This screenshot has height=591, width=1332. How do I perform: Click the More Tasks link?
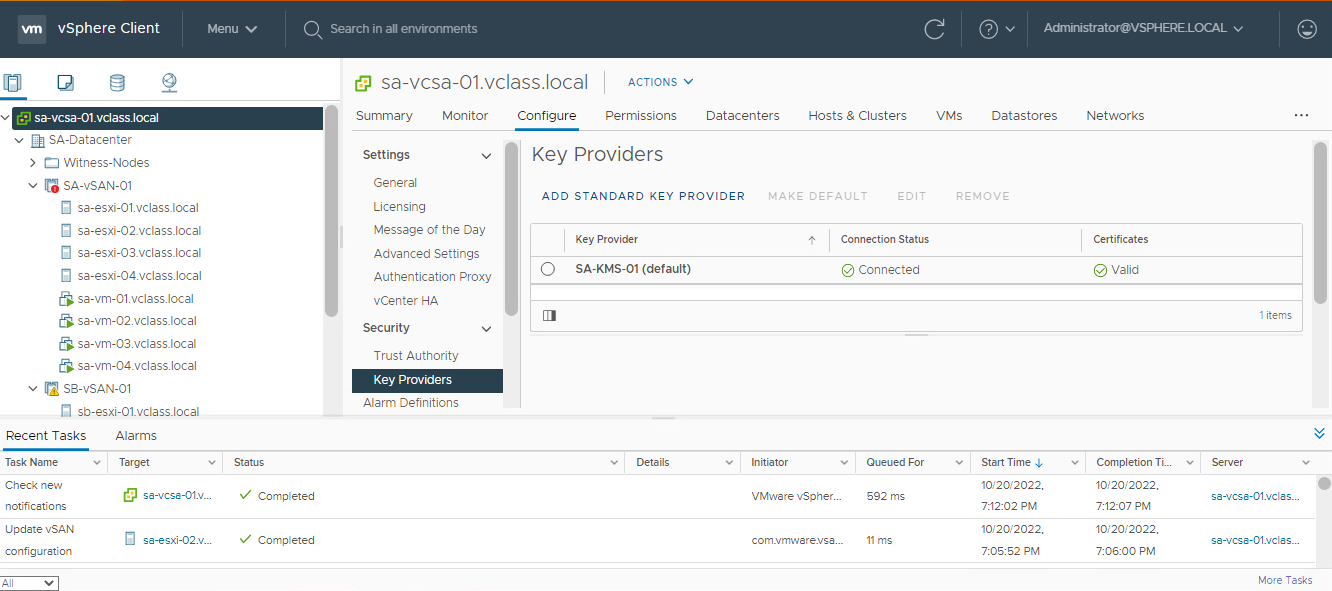1285,580
